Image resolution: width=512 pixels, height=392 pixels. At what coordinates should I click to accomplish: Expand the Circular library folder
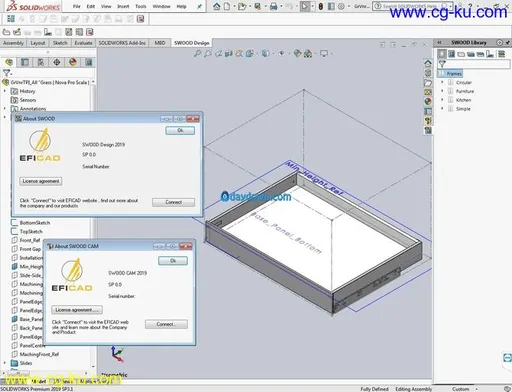coord(442,82)
